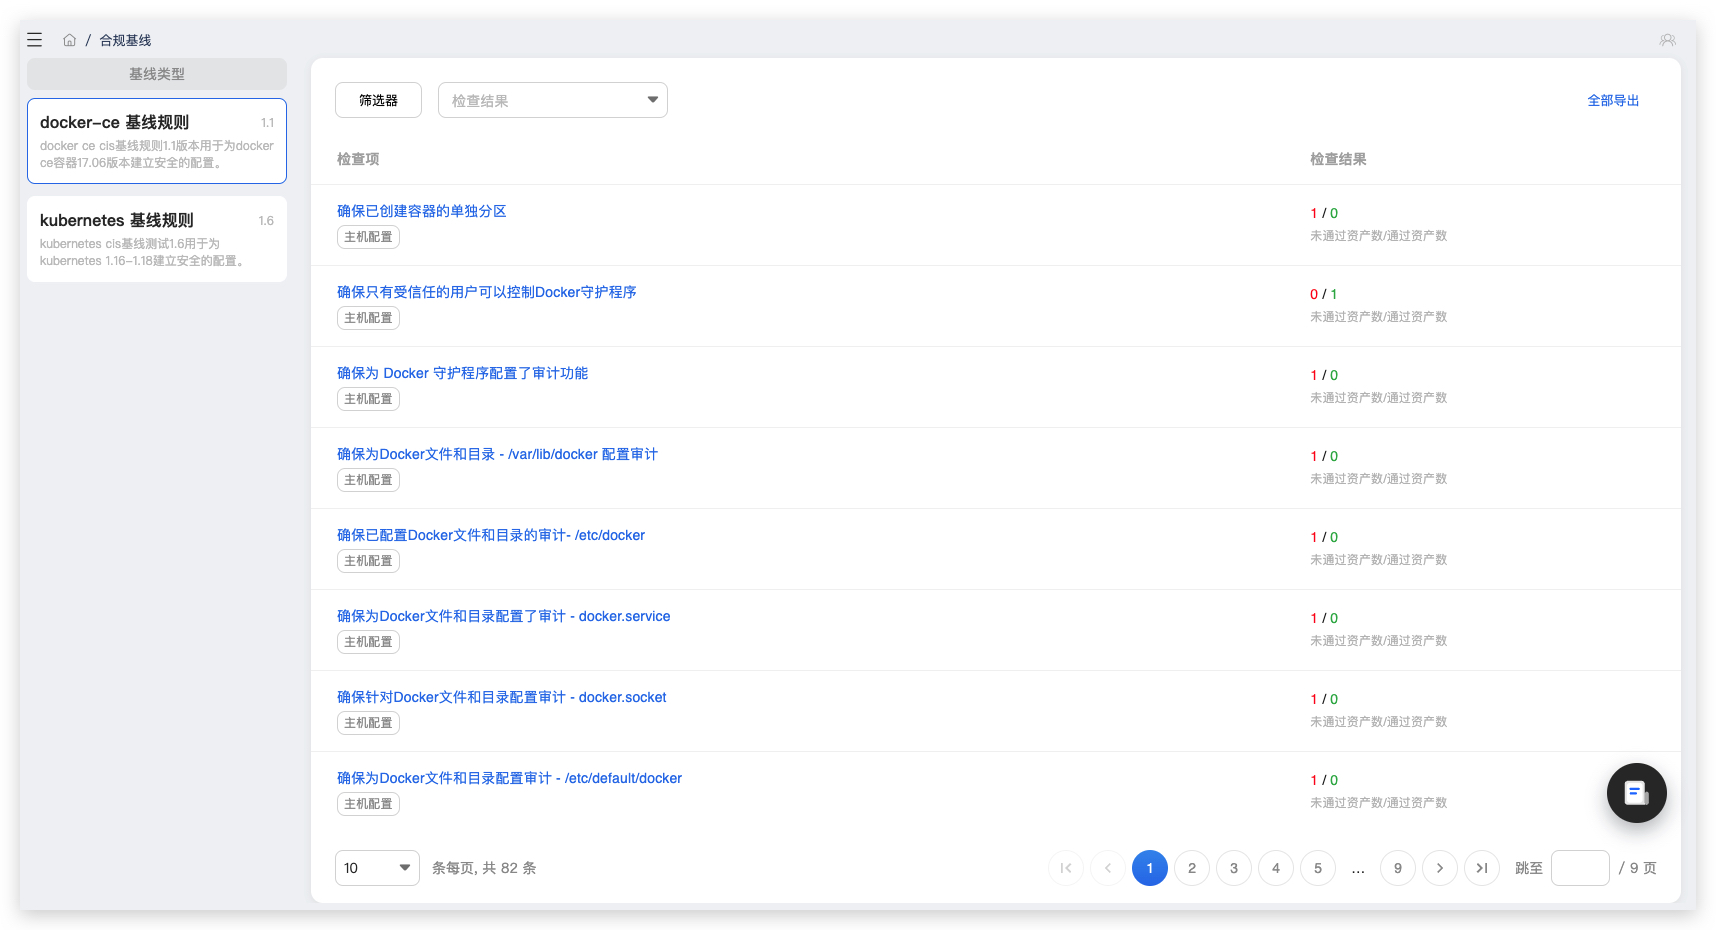This screenshot has height=930, width=1716.
Task: Open the /etc/docker audit check item
Action: click(x=491, y=535)
